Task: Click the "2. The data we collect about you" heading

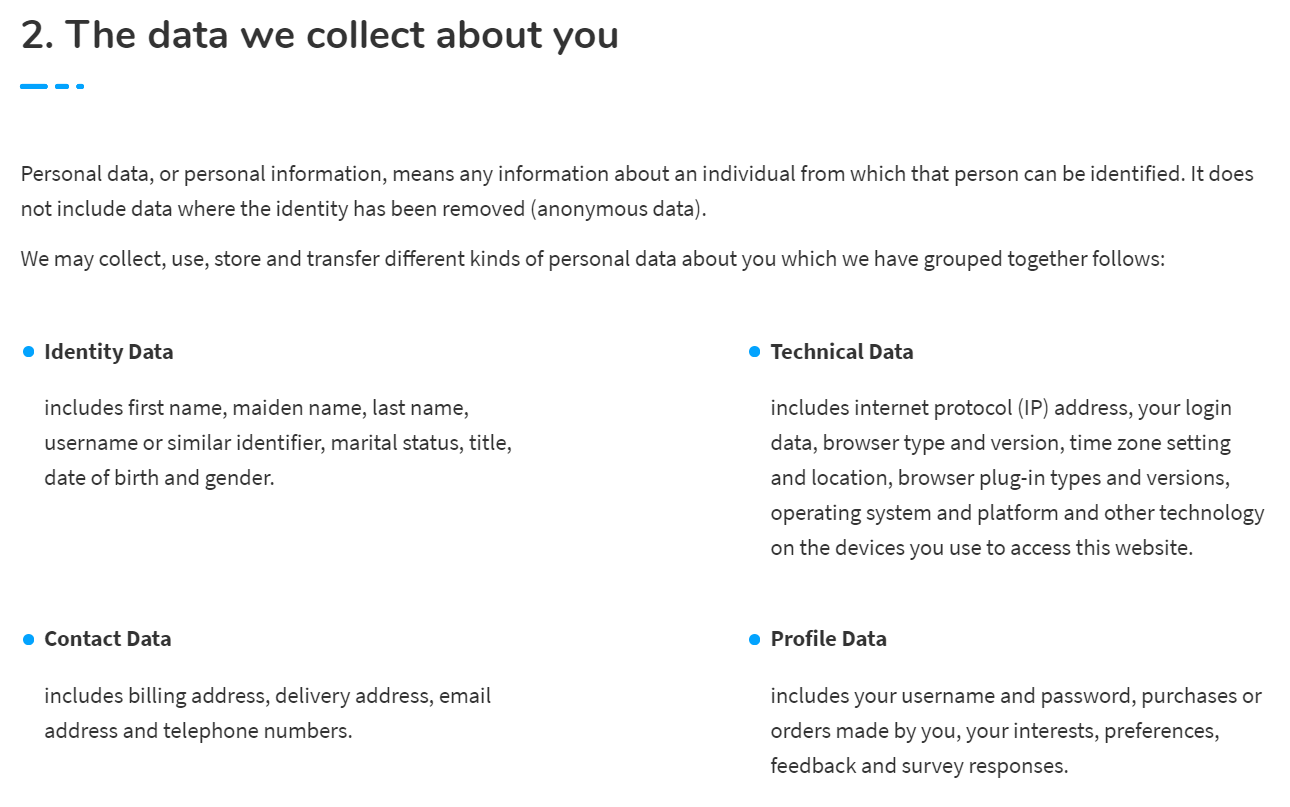Action: (320, 36)
